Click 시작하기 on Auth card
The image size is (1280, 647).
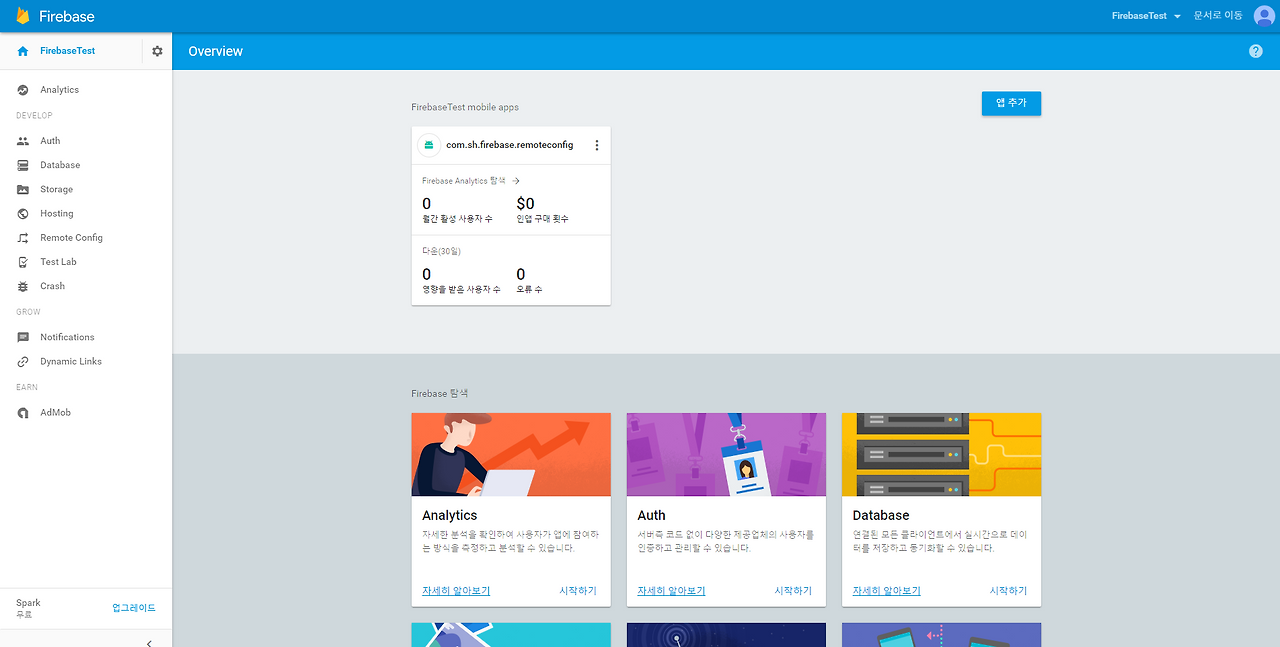tap(793, 591)
